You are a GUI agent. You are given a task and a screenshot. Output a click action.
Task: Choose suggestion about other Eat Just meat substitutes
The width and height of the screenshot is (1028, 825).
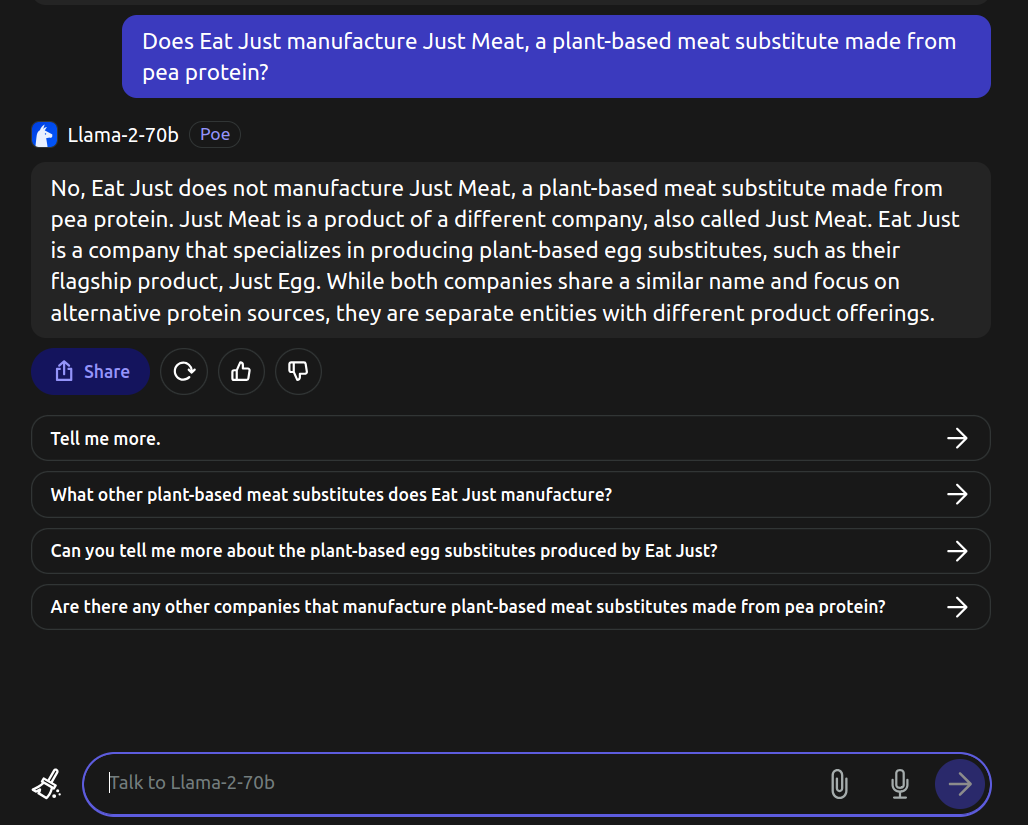[x=511, y=494]
